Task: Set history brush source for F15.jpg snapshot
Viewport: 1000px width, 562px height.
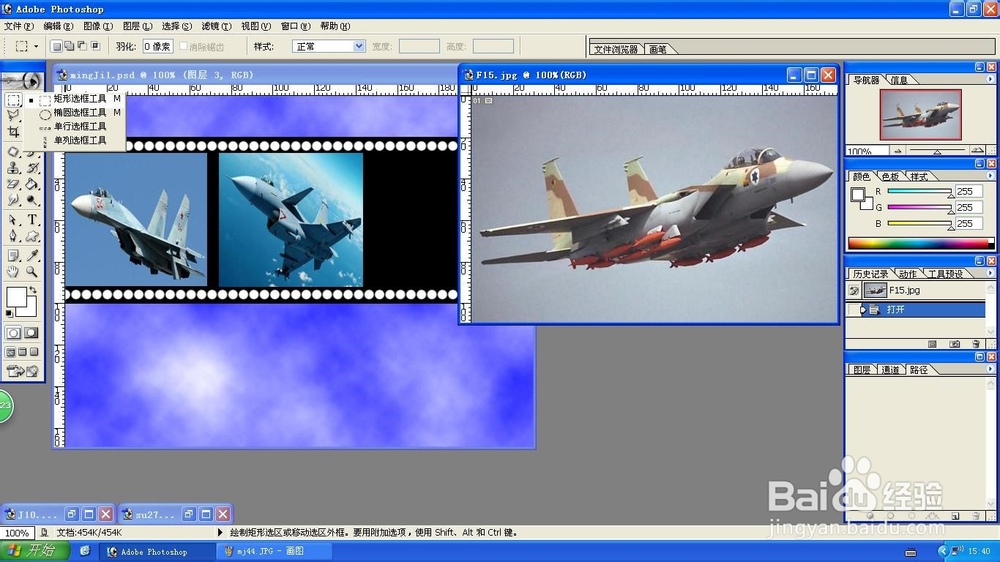Action: (854, 290)
